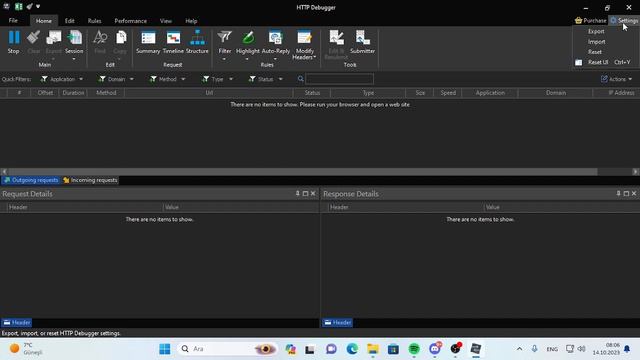Open Microsoft Edge from the taskbar
The height and width of the screenshot is (360, 640).
coord(352,349)
